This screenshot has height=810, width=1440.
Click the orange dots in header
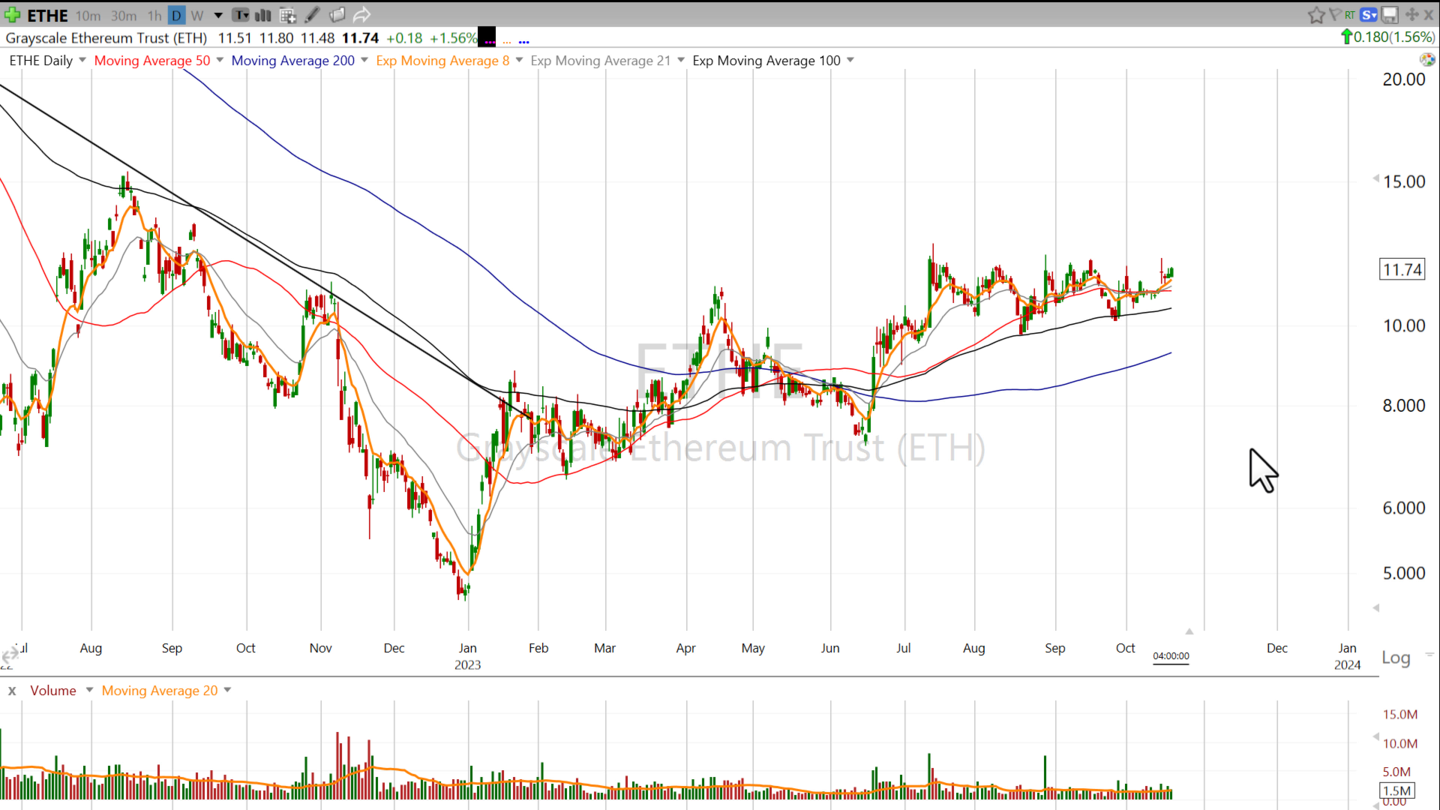(x=506, y=42)
